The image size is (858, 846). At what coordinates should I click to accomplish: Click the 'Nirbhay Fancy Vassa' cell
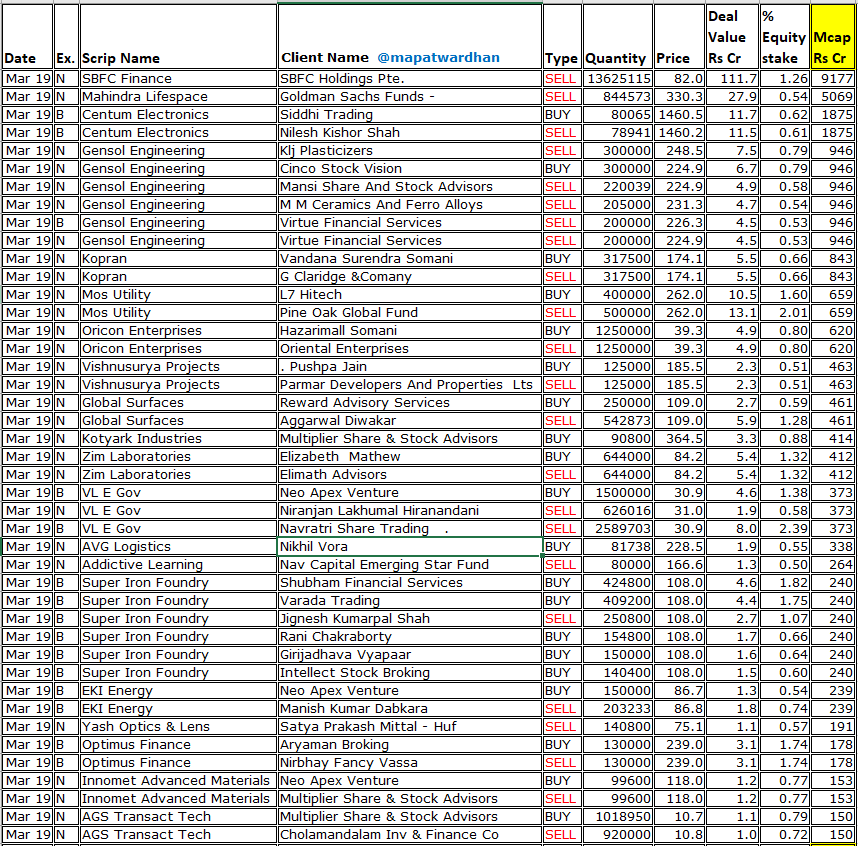pos(410,763)
